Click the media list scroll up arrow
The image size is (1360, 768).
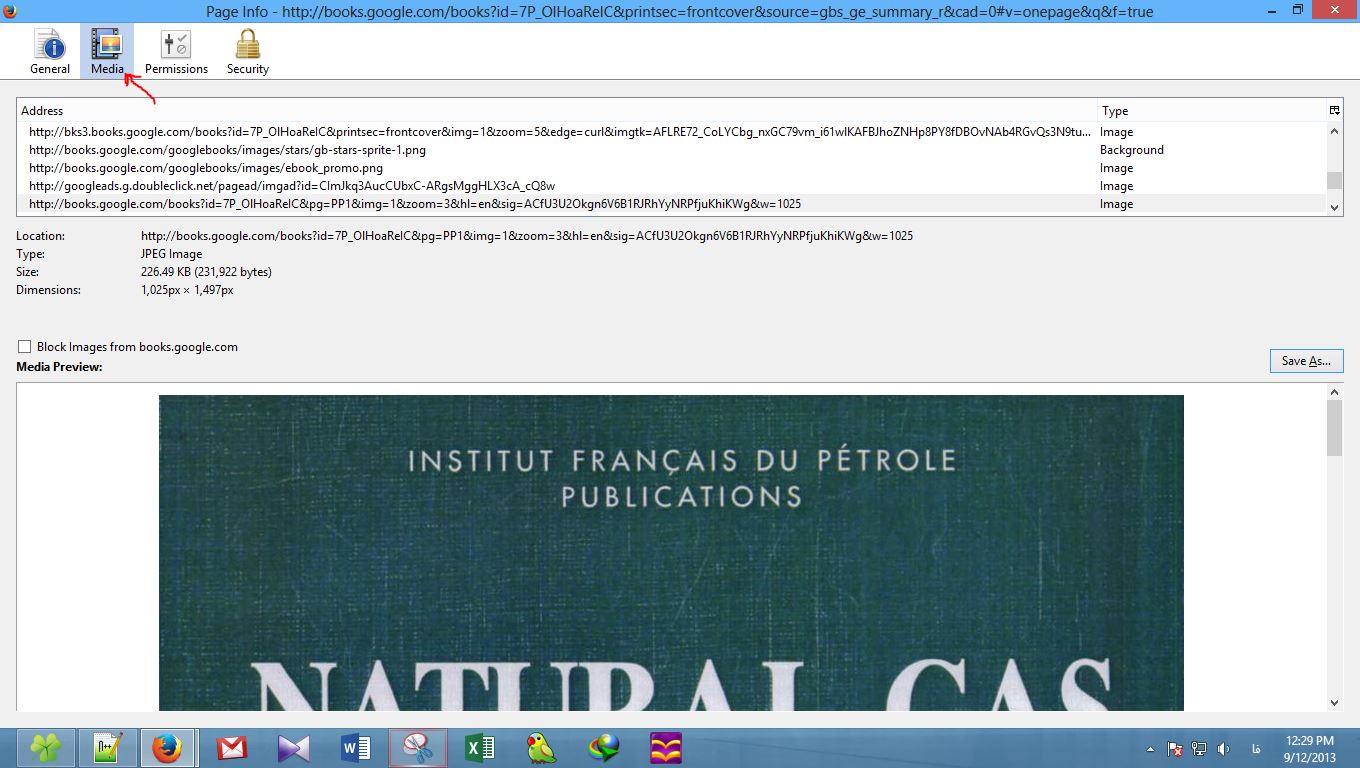point(1334,131)
